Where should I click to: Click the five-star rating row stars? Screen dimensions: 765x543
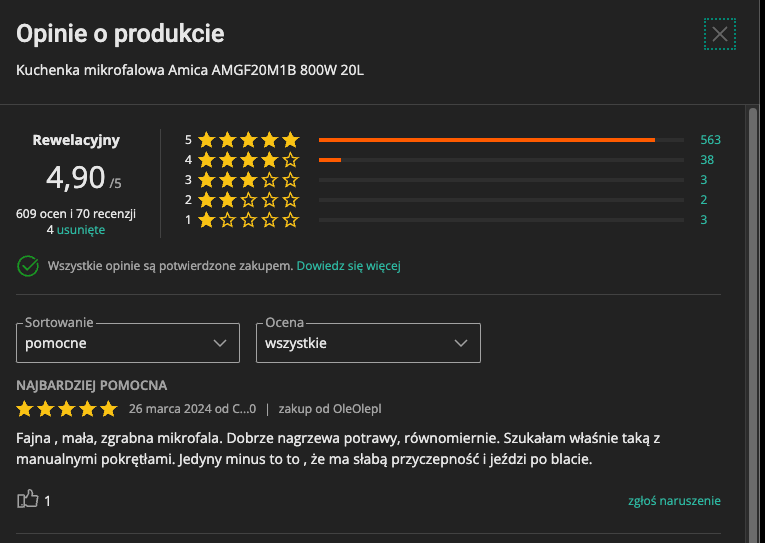click(x=248, y=140)
